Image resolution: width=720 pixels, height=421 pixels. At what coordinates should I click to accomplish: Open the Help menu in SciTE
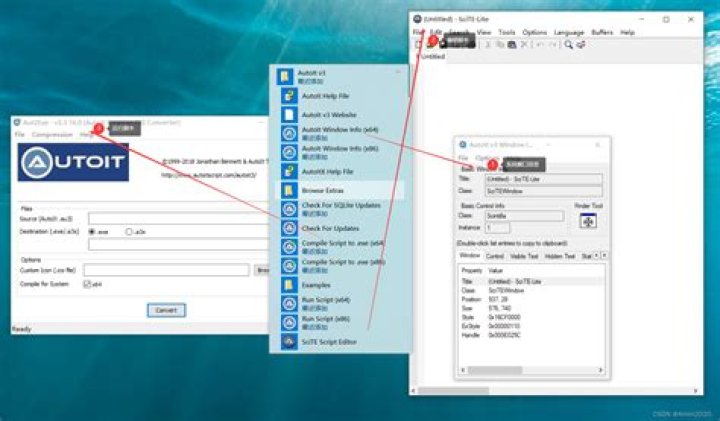(627, 32)
